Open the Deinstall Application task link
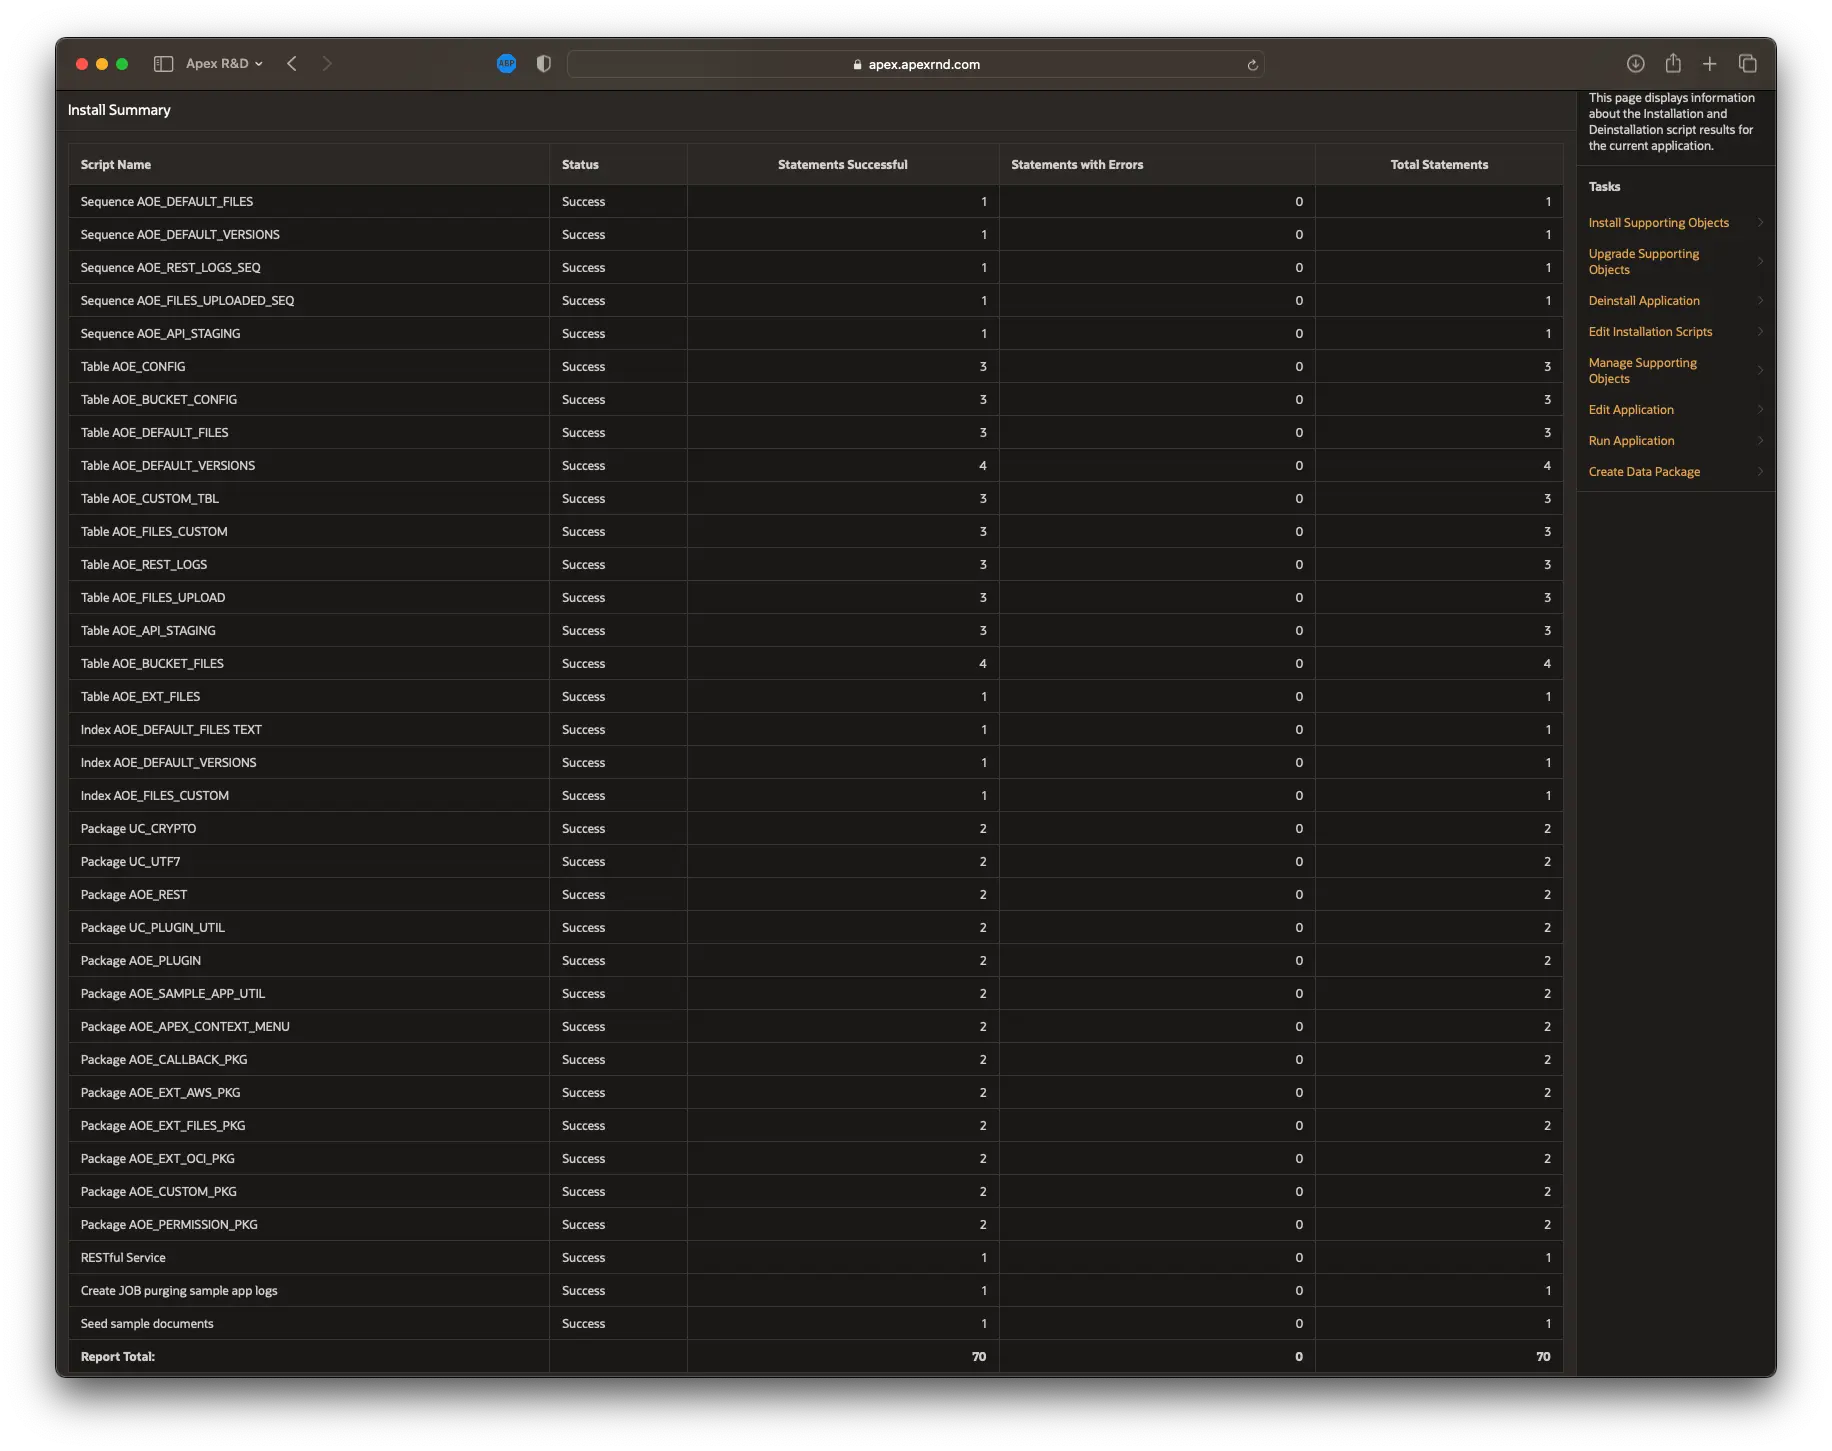 (1644, 301)
